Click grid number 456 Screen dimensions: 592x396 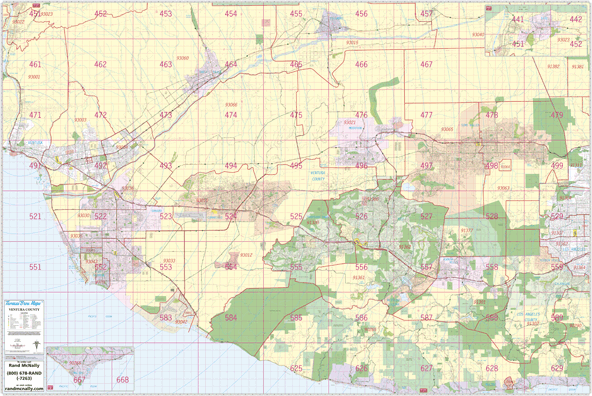(x=361, y=14)
